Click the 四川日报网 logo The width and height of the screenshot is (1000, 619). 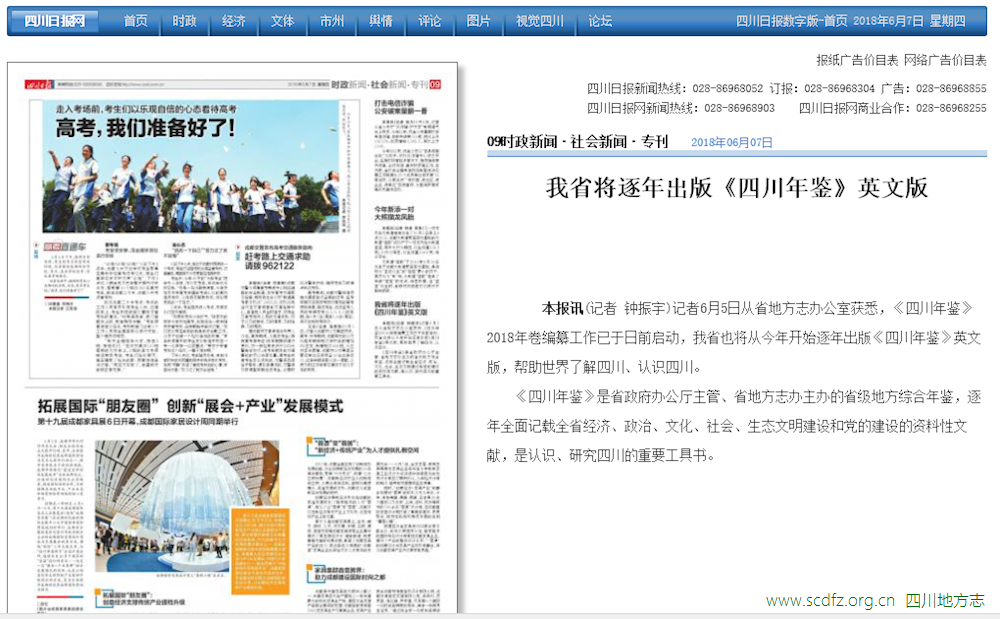click(54, 20)
